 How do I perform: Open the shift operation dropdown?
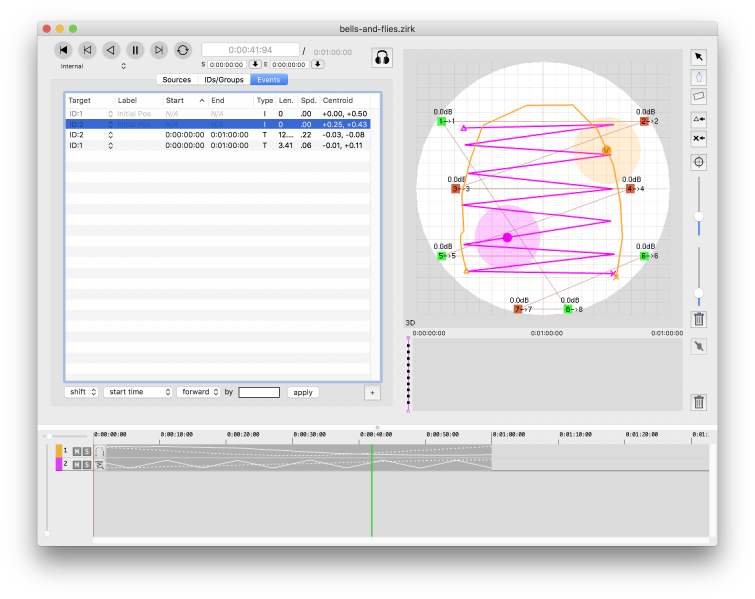pos(82,392)
